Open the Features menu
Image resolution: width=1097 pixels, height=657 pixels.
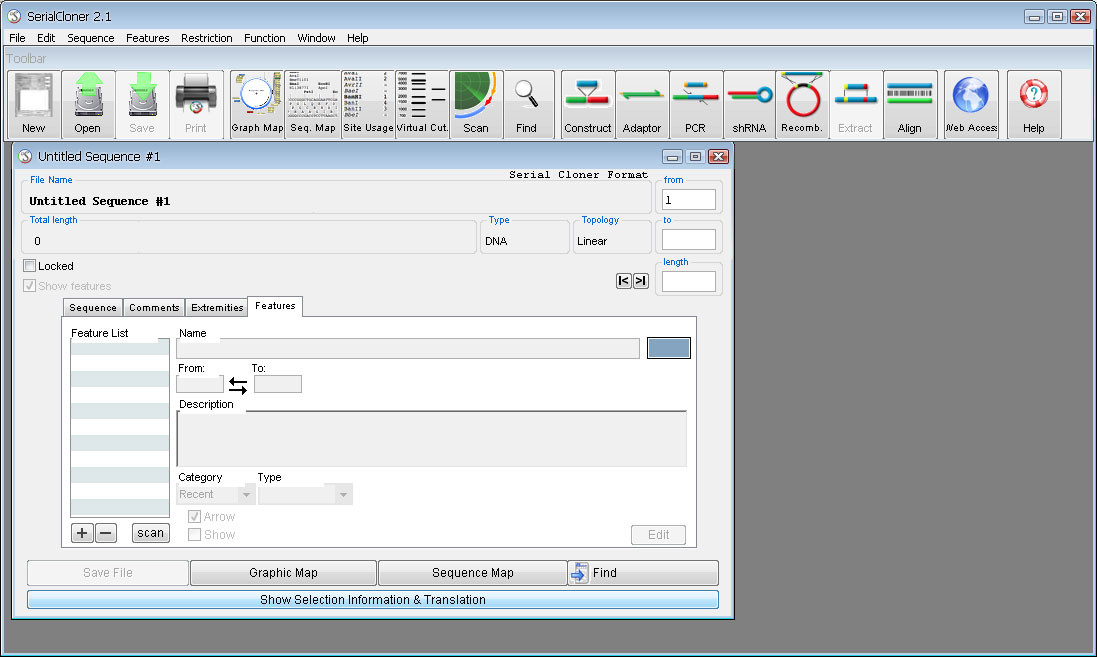[148, 38]
